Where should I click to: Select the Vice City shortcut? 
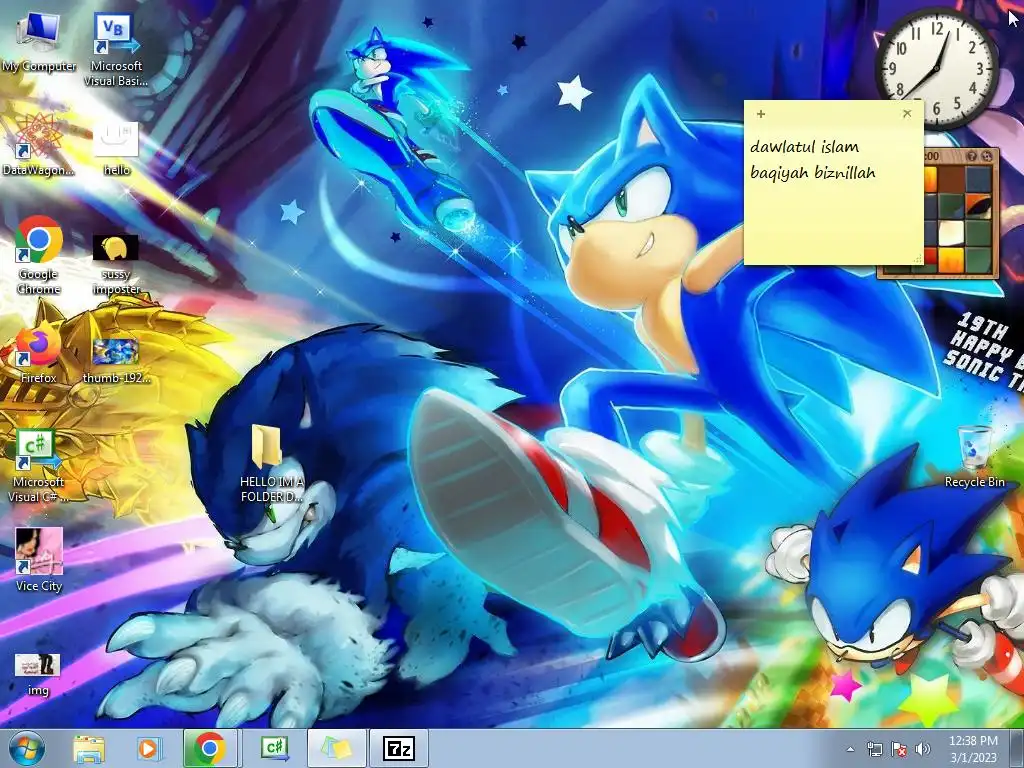(x=38, y=559)
